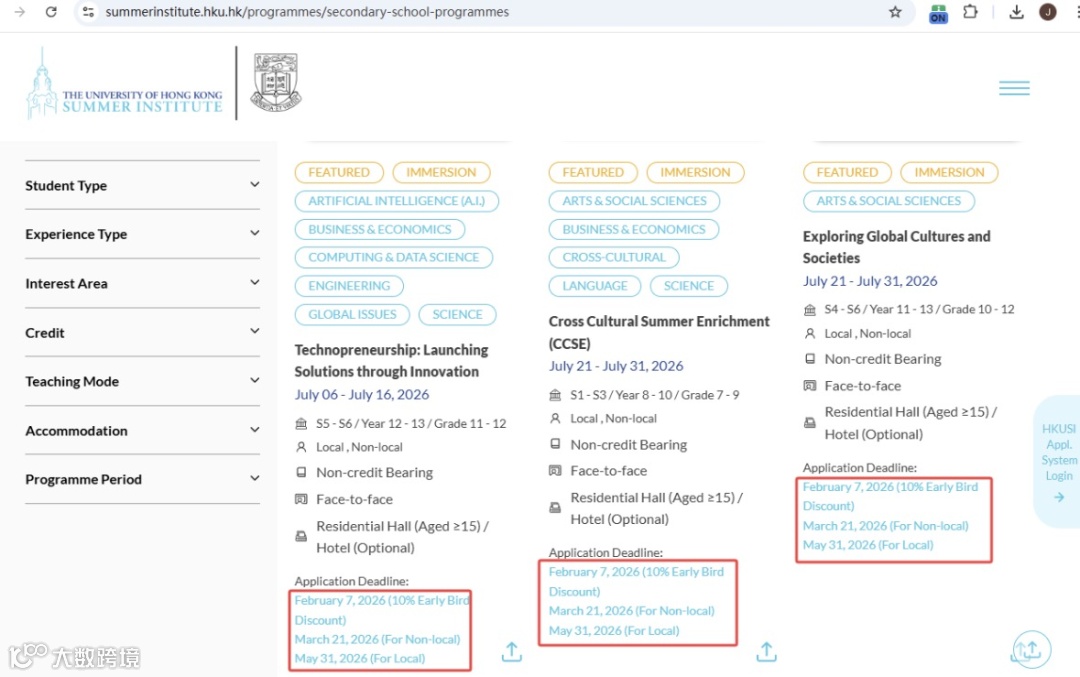Click the arrow under HKUSI Appl. System Login
1080x677 pixels.
(x=1059, y=497)
